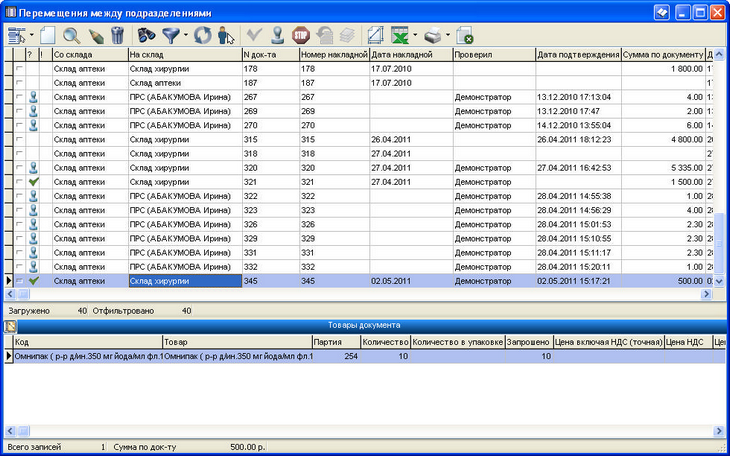The height and width of the screenshot is (456, 730).
Task: Tick the checkbox for document 326
Action: (19, 224)
